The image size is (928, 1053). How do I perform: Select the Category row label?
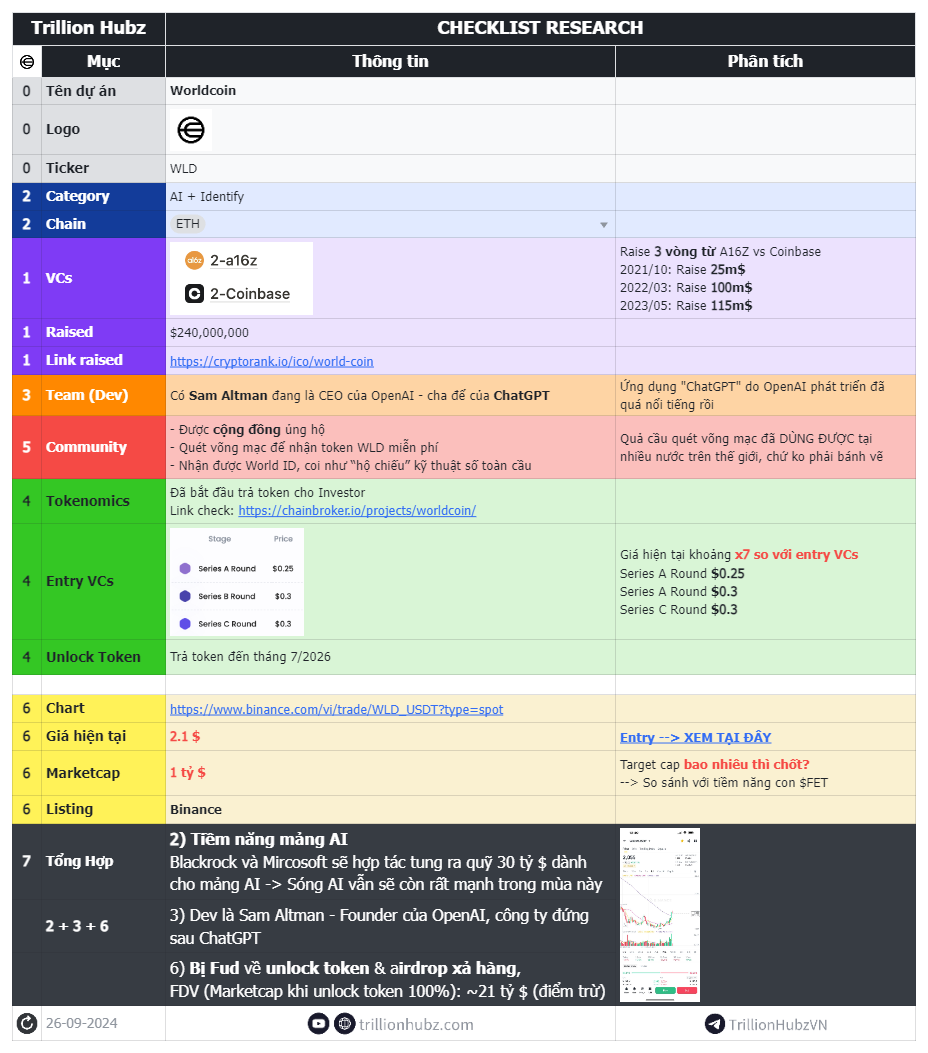tap(103, 197)
